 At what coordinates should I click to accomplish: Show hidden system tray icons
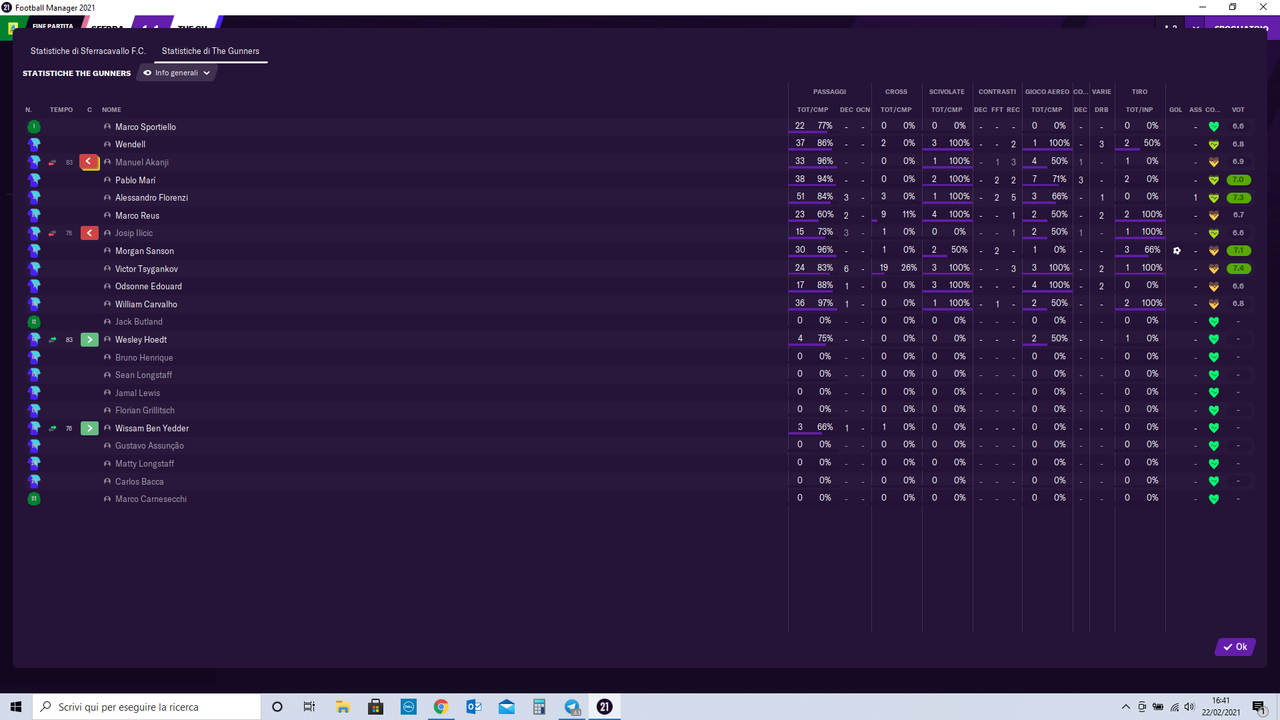(x=1126, y=707)
